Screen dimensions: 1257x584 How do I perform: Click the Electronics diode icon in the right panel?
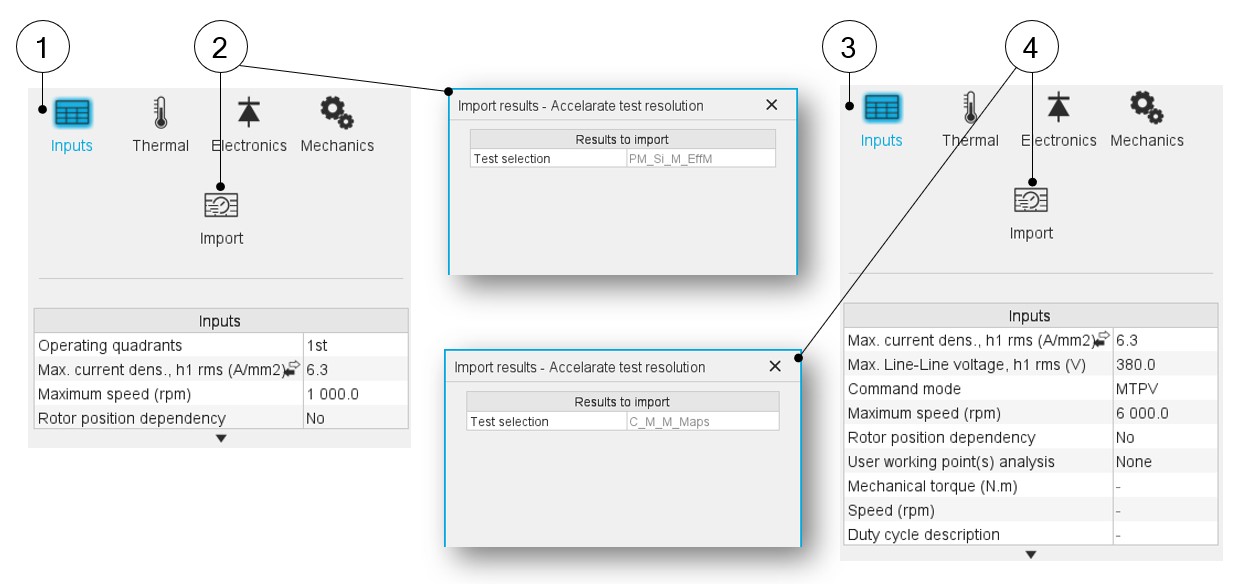[1058, 107]
